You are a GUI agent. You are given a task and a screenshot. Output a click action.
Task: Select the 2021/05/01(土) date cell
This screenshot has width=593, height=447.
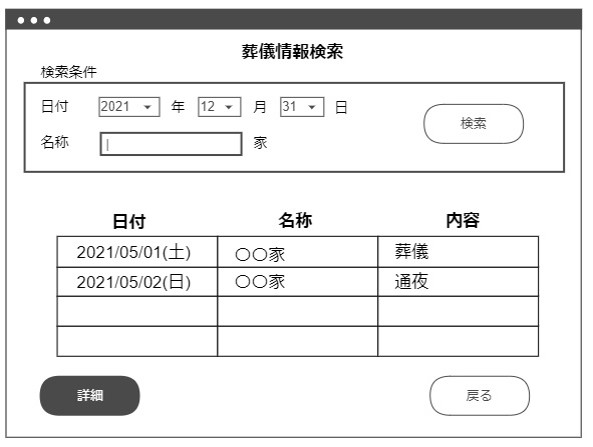(137, 252)
